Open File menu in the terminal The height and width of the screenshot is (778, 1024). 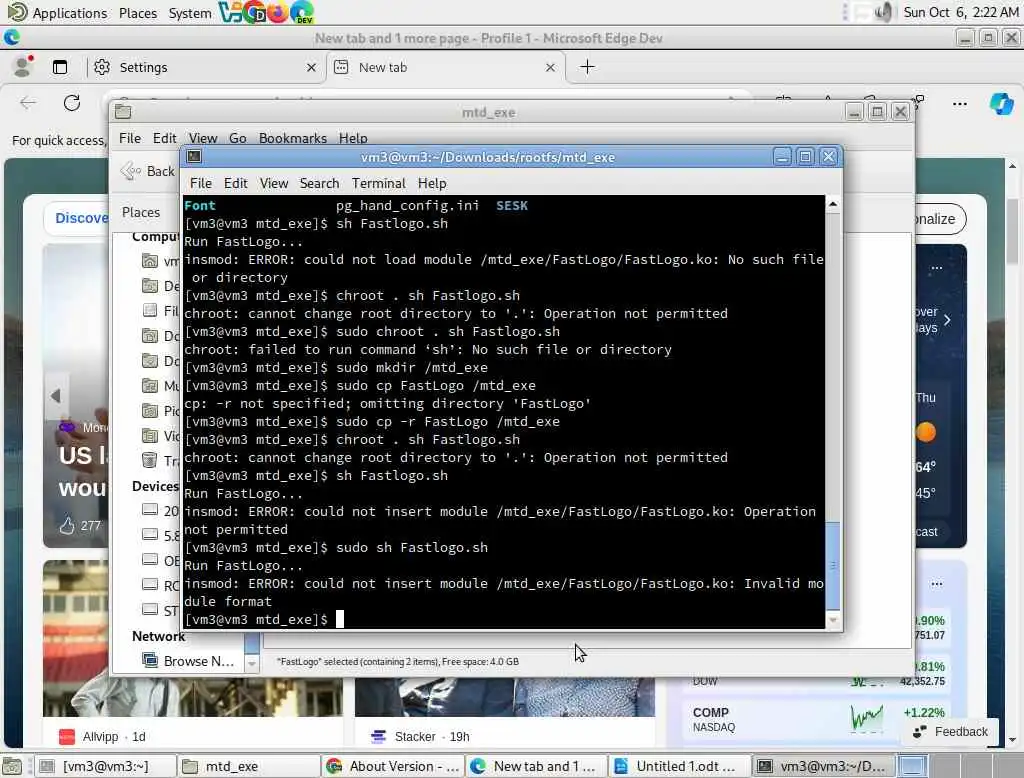200,184
